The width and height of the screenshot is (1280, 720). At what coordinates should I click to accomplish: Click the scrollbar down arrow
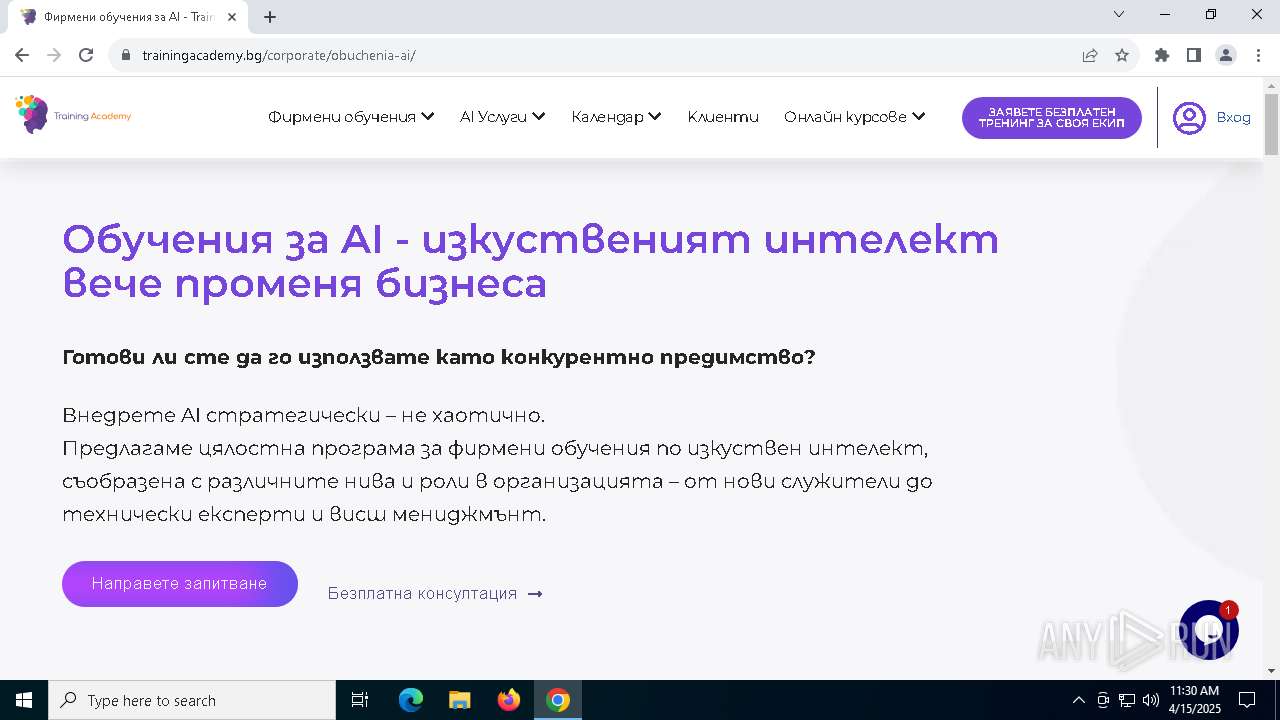pyautogui.click(x=1271, y=671)
